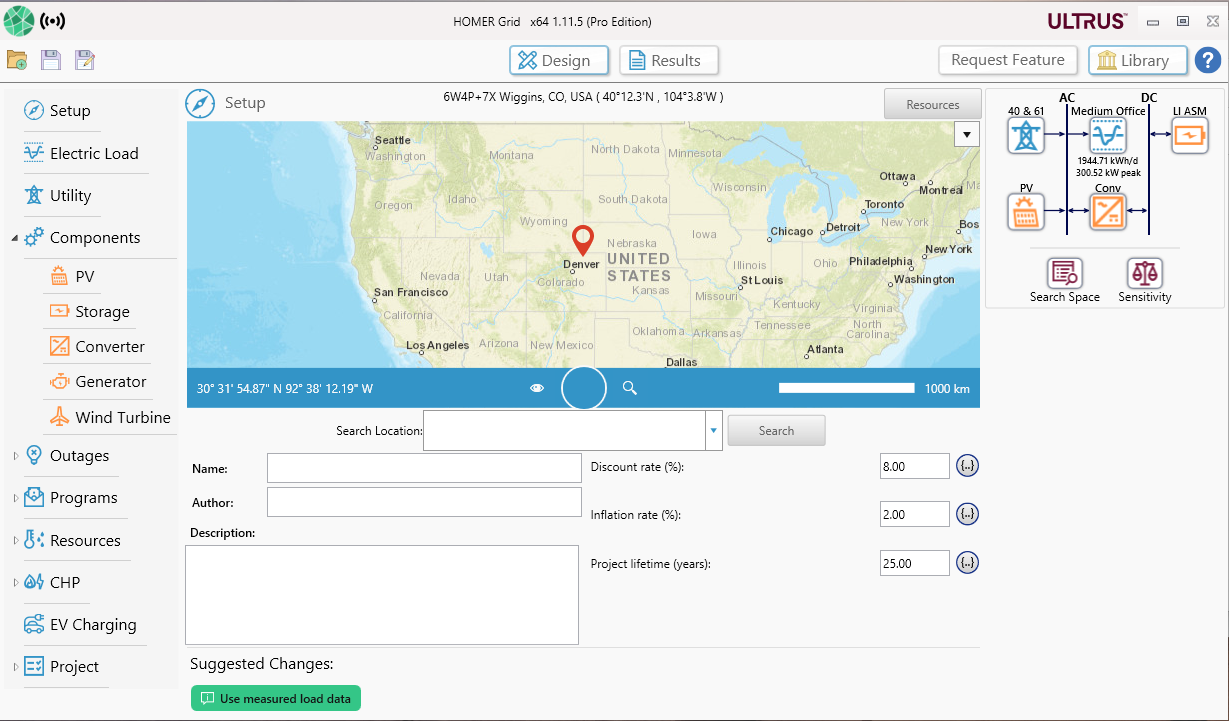Click the magnifier zoom icon on map bar

[x=630, y=388]
